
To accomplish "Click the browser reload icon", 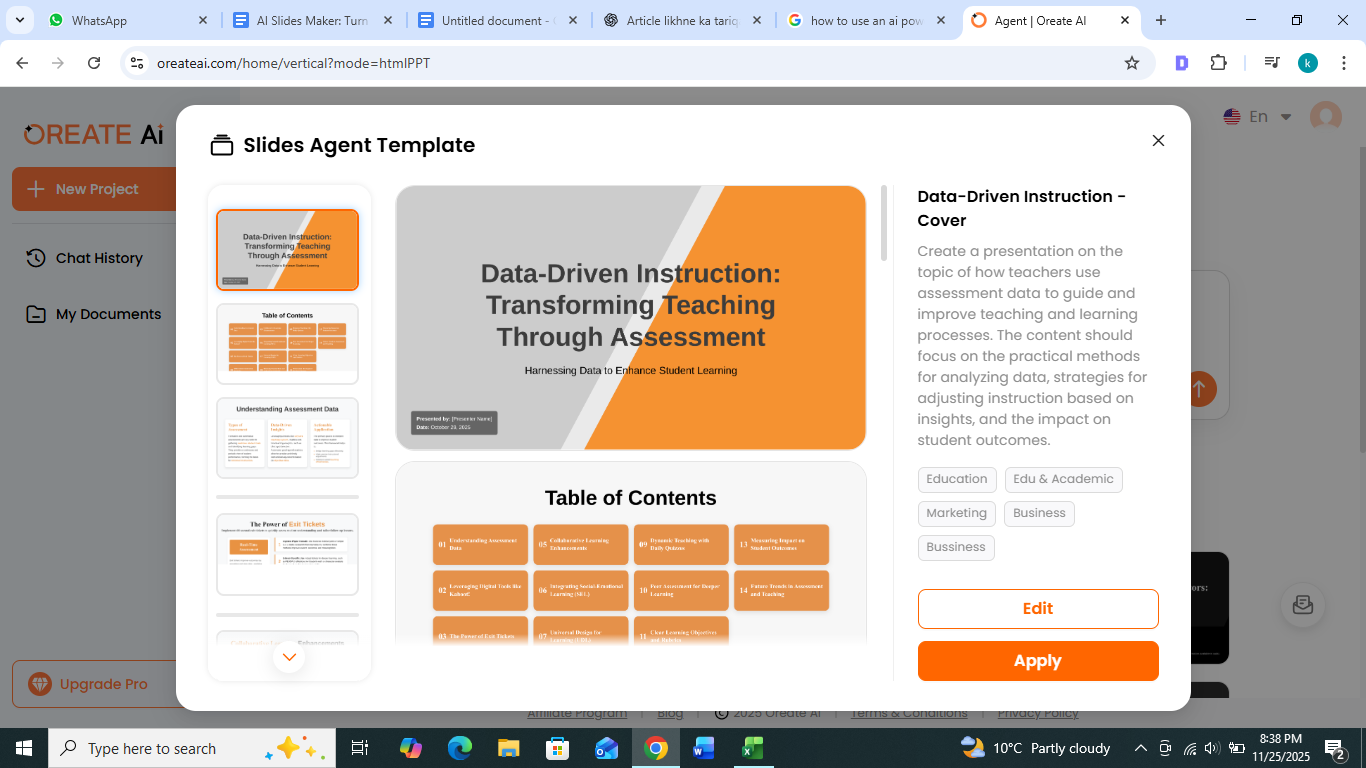I will (x=94, y=63).
